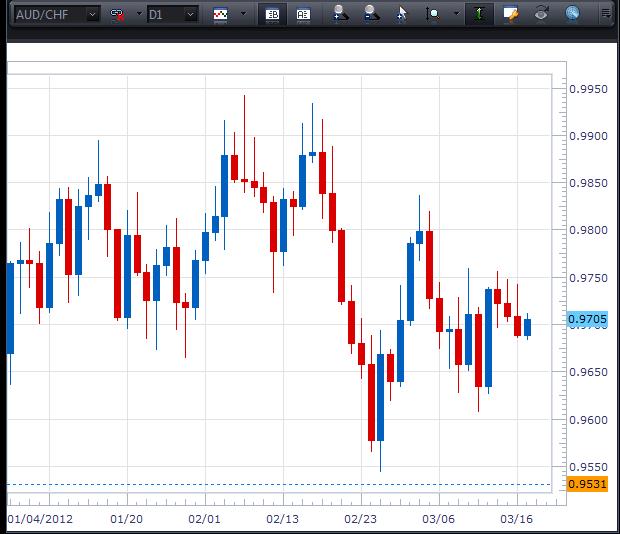
Task: Click the 03/16 date axis label
Action: (516, 519)
